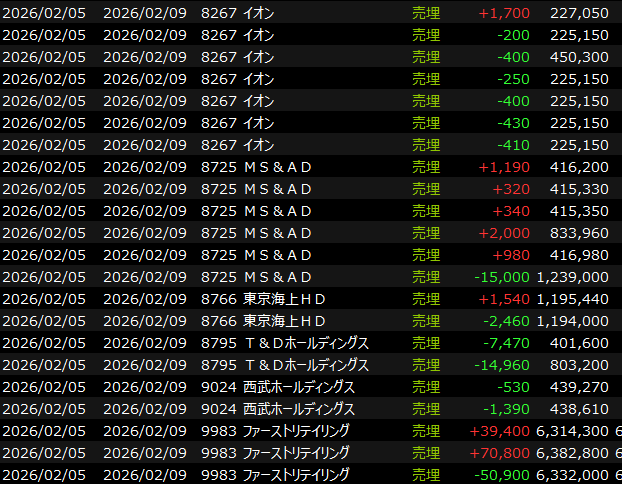Image resolution: width=622 pixels, height=484 pixels.
Task: Click the 438,610 amount for 西武ホールディングス
Action: [x=579, y=409]
